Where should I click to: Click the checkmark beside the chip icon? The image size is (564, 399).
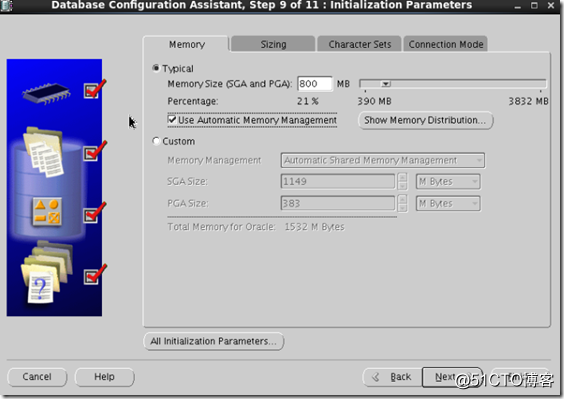point(94,89)
